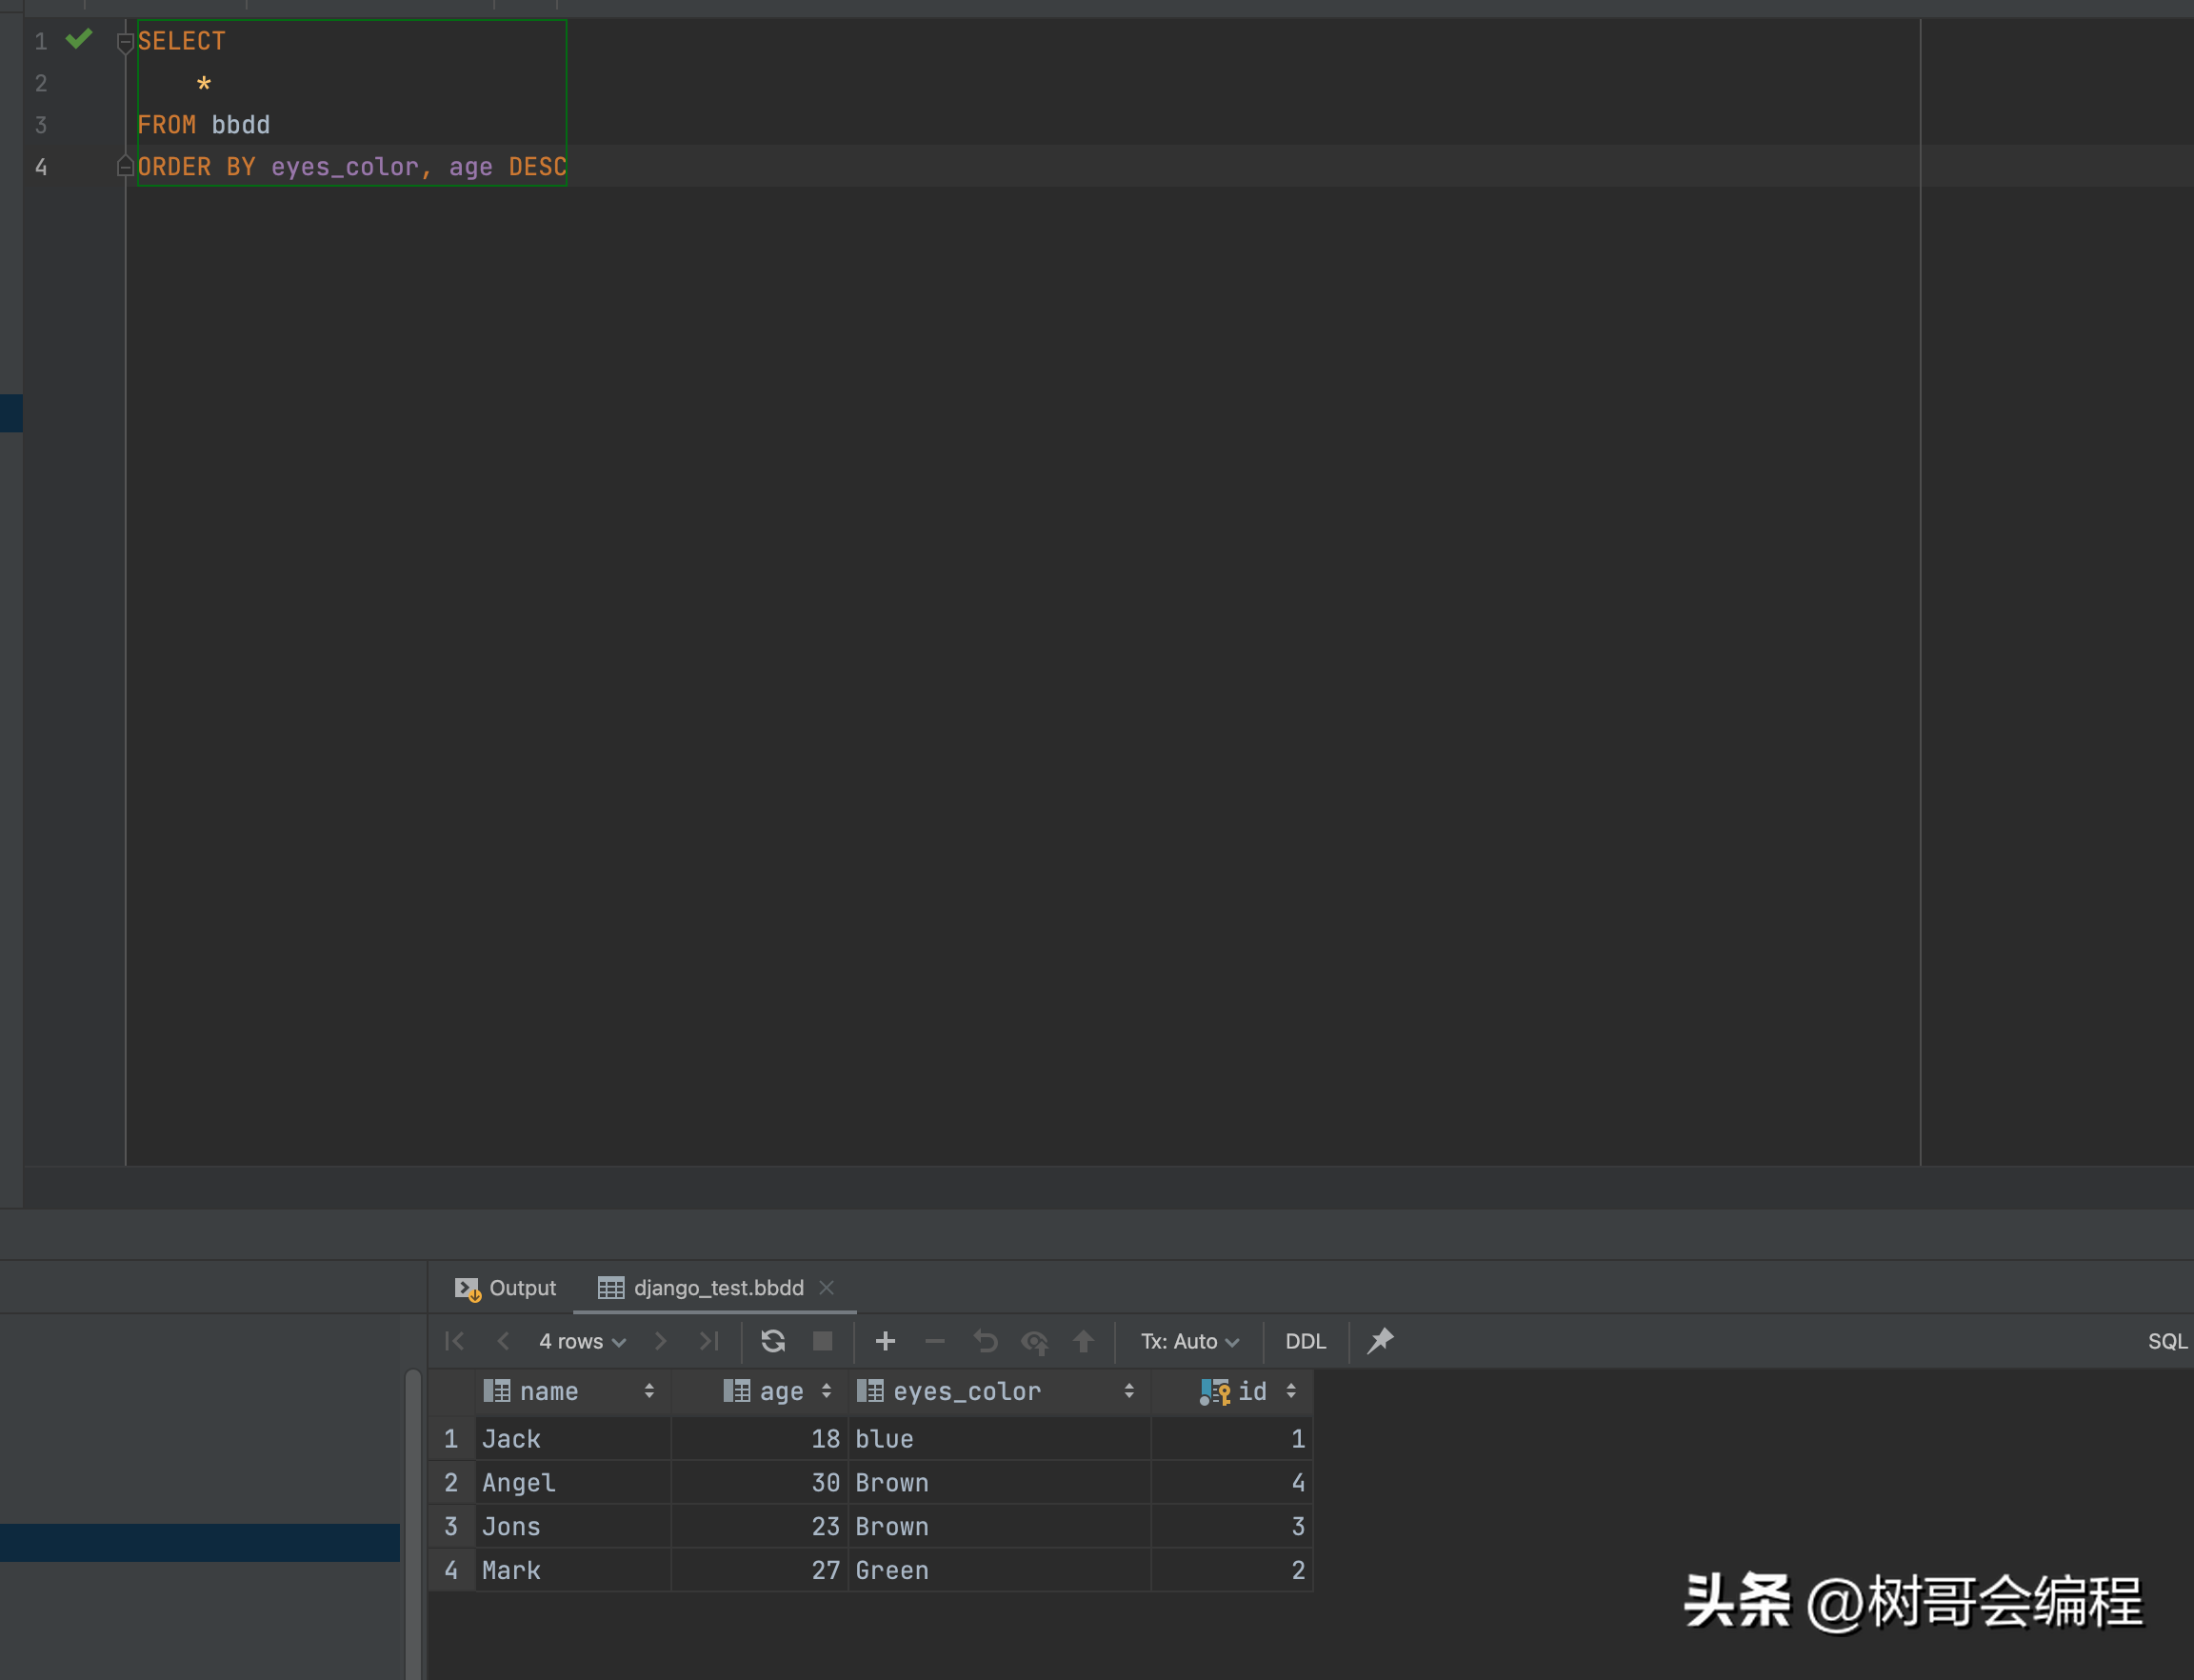Click the preview pending changes icon
Image resolution: width=2194 pixels, height=1680 pixels.
pyautogui.click(x=1035, y=1342)
